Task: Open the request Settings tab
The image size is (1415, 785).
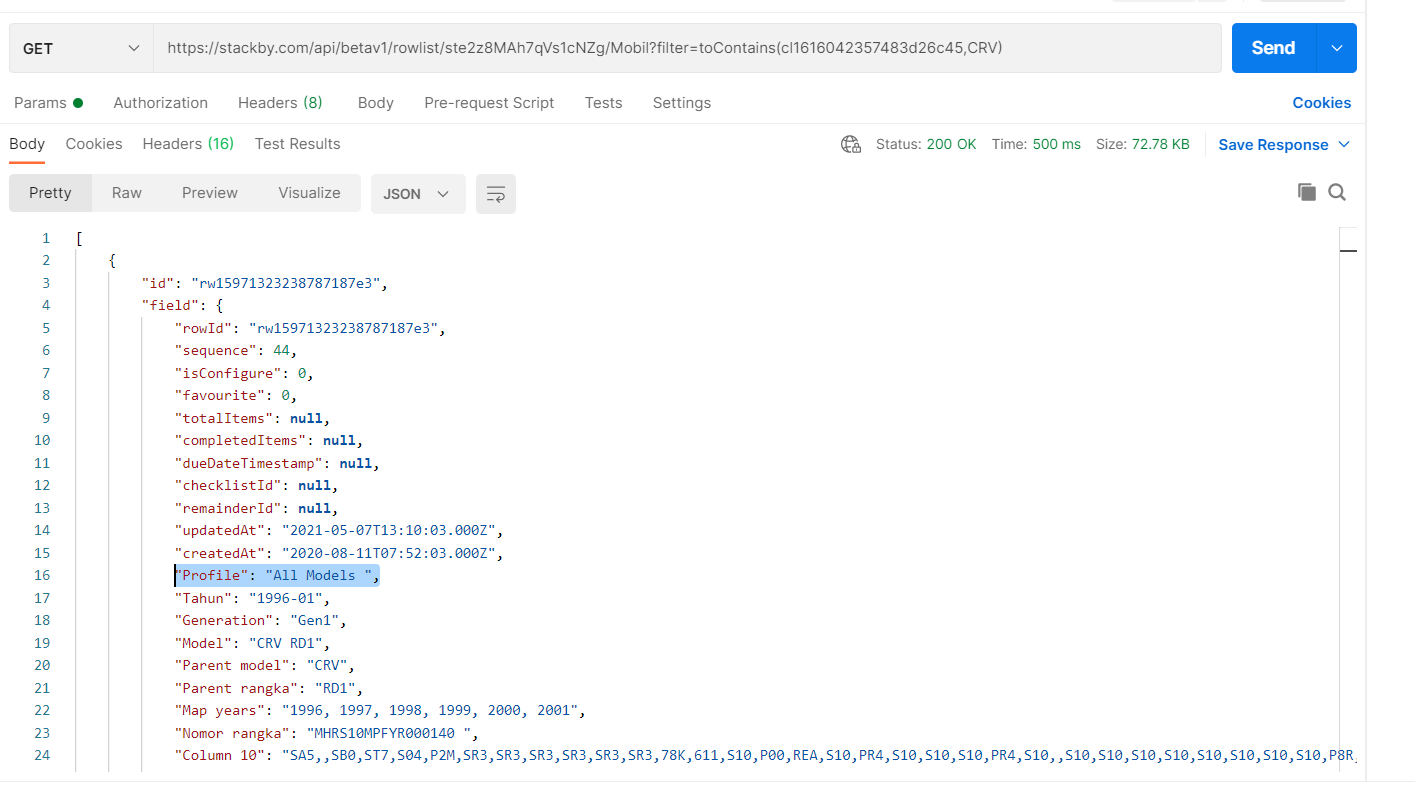Action: pyautogui.click(x=682, y=103)
